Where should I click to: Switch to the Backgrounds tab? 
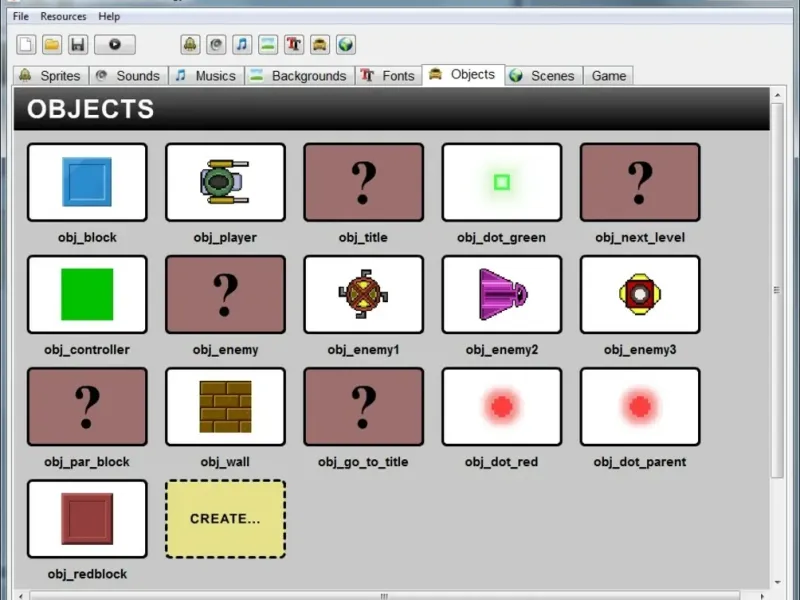coord(299,76)
